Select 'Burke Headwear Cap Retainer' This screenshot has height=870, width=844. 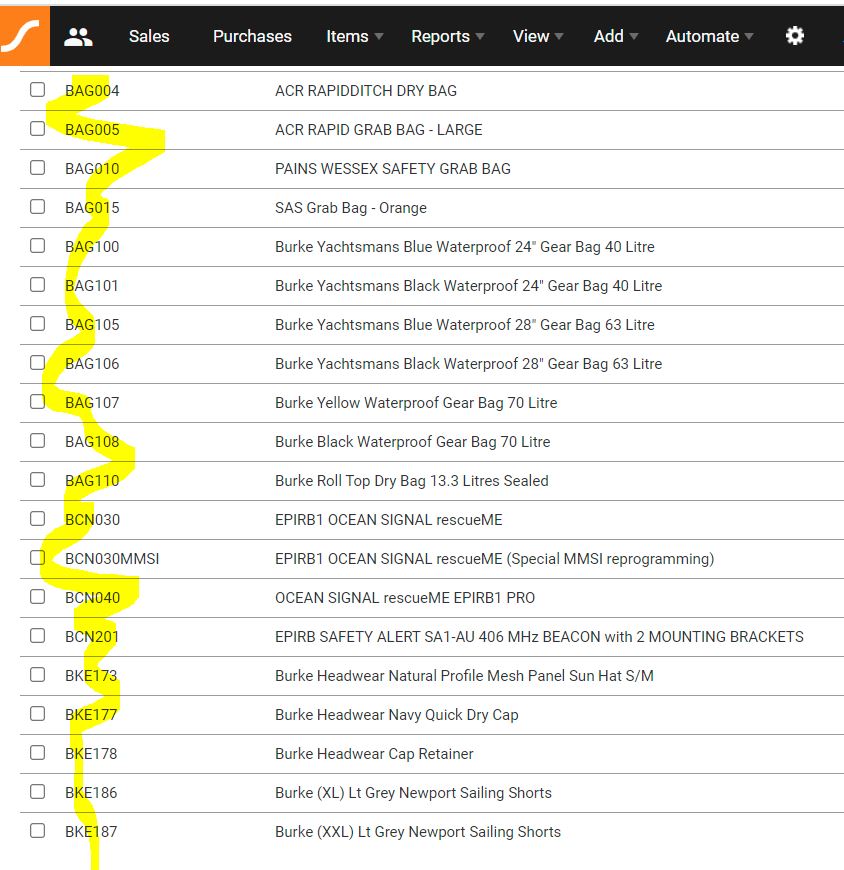374,753
